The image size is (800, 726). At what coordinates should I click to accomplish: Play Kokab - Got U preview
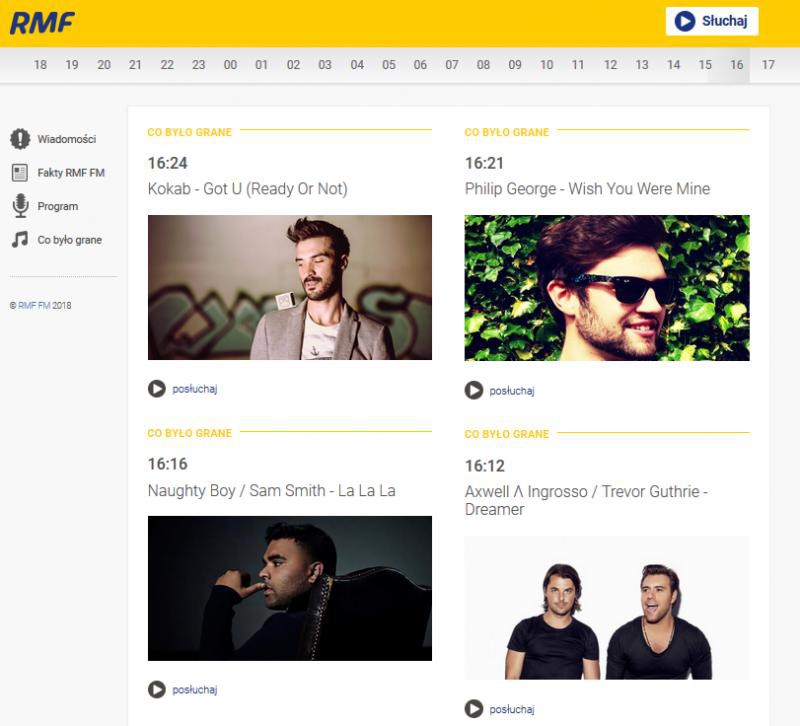point(157,389)
